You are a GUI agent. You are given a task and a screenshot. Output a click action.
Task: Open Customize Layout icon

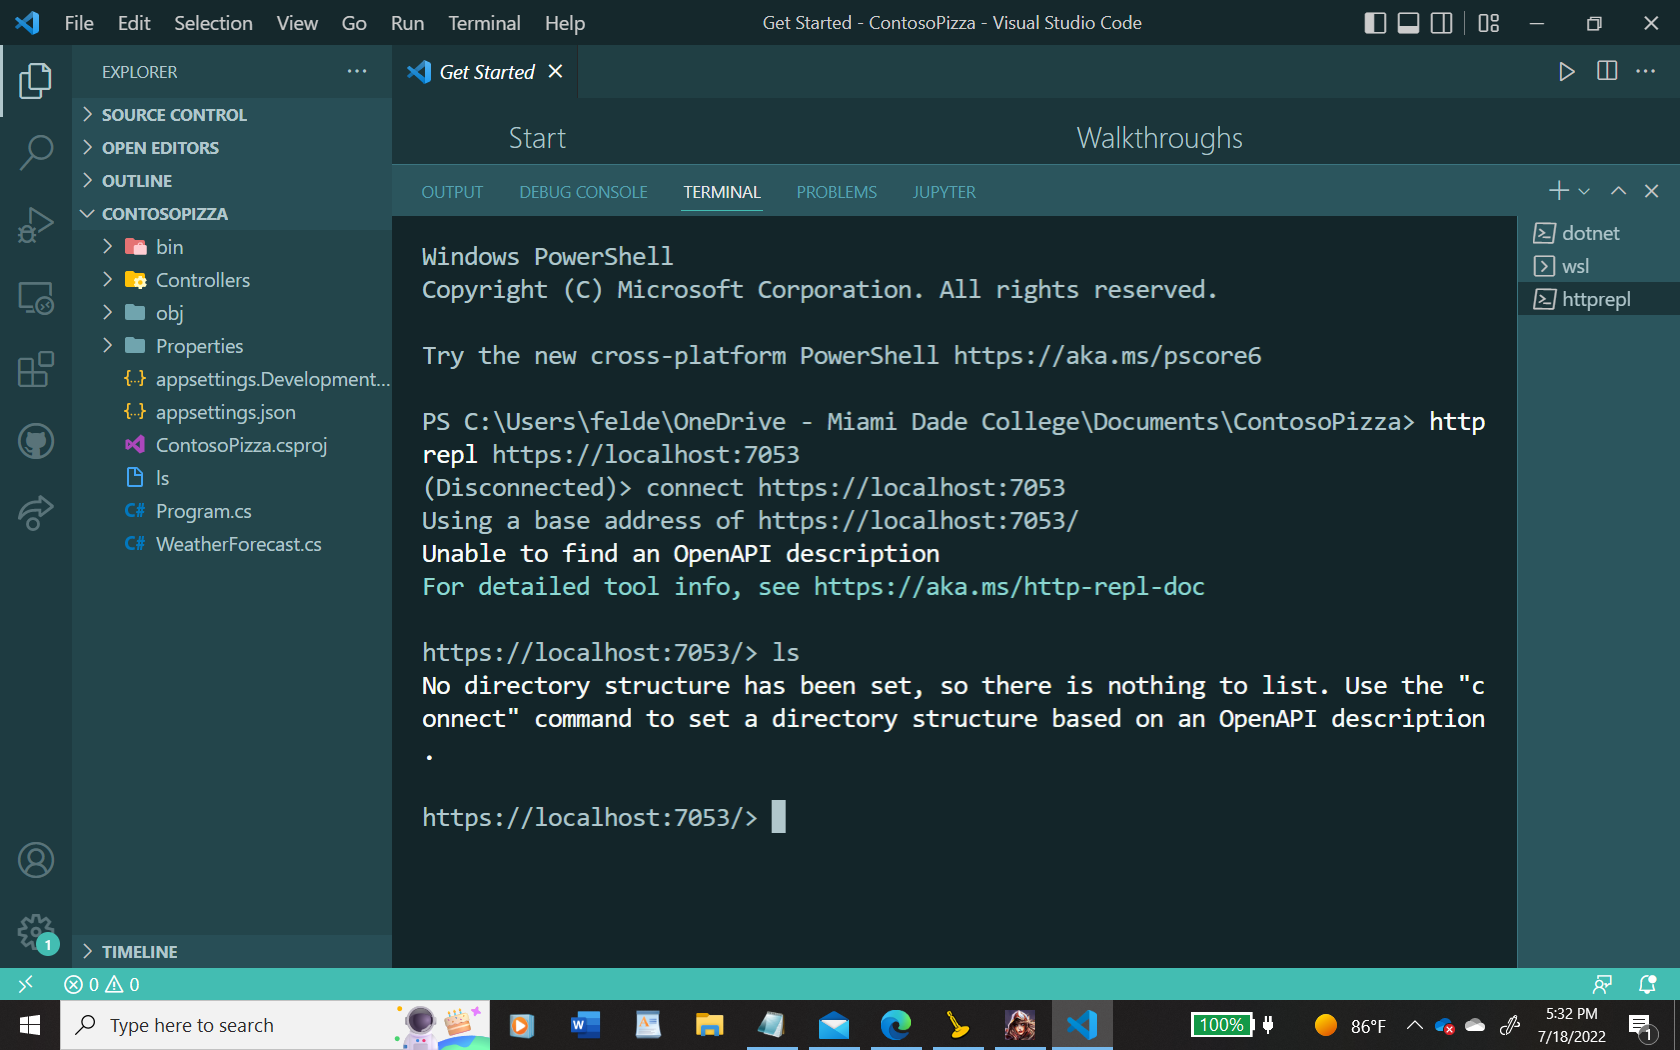click(1489, 23)
